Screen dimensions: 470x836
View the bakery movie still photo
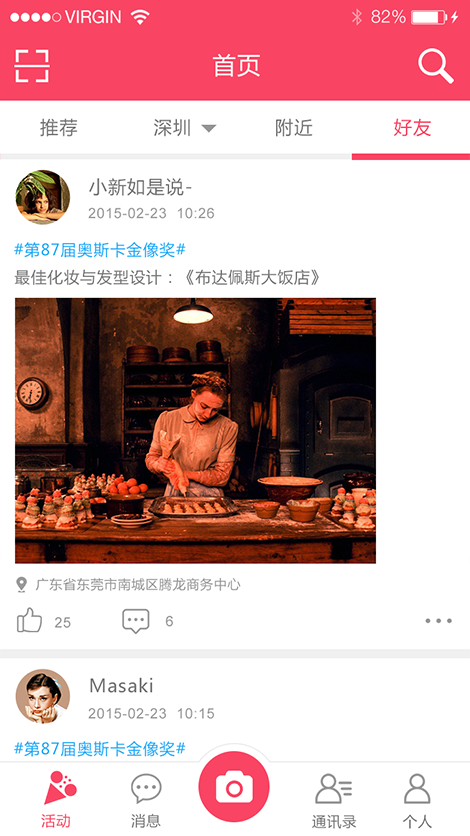click(195, 431)
